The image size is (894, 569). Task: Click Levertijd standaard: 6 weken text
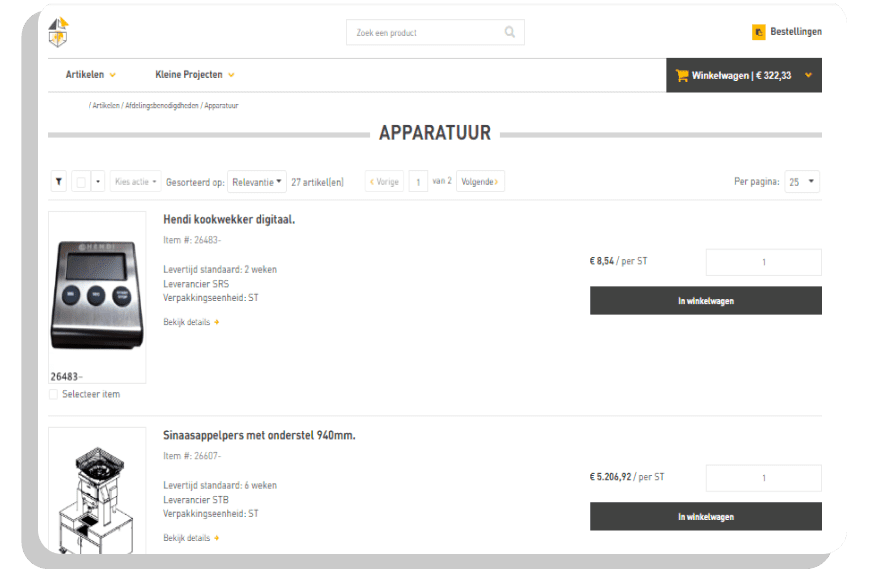pyautogui.click(x=220, y=485)
